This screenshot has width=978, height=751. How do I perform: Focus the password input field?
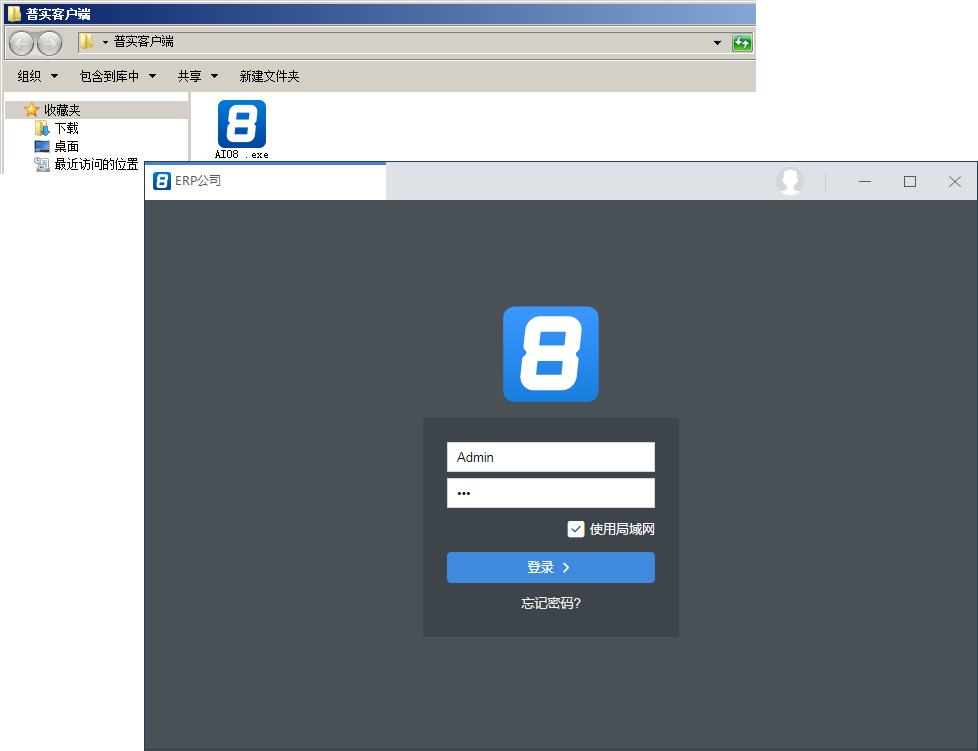click(550, 493)
